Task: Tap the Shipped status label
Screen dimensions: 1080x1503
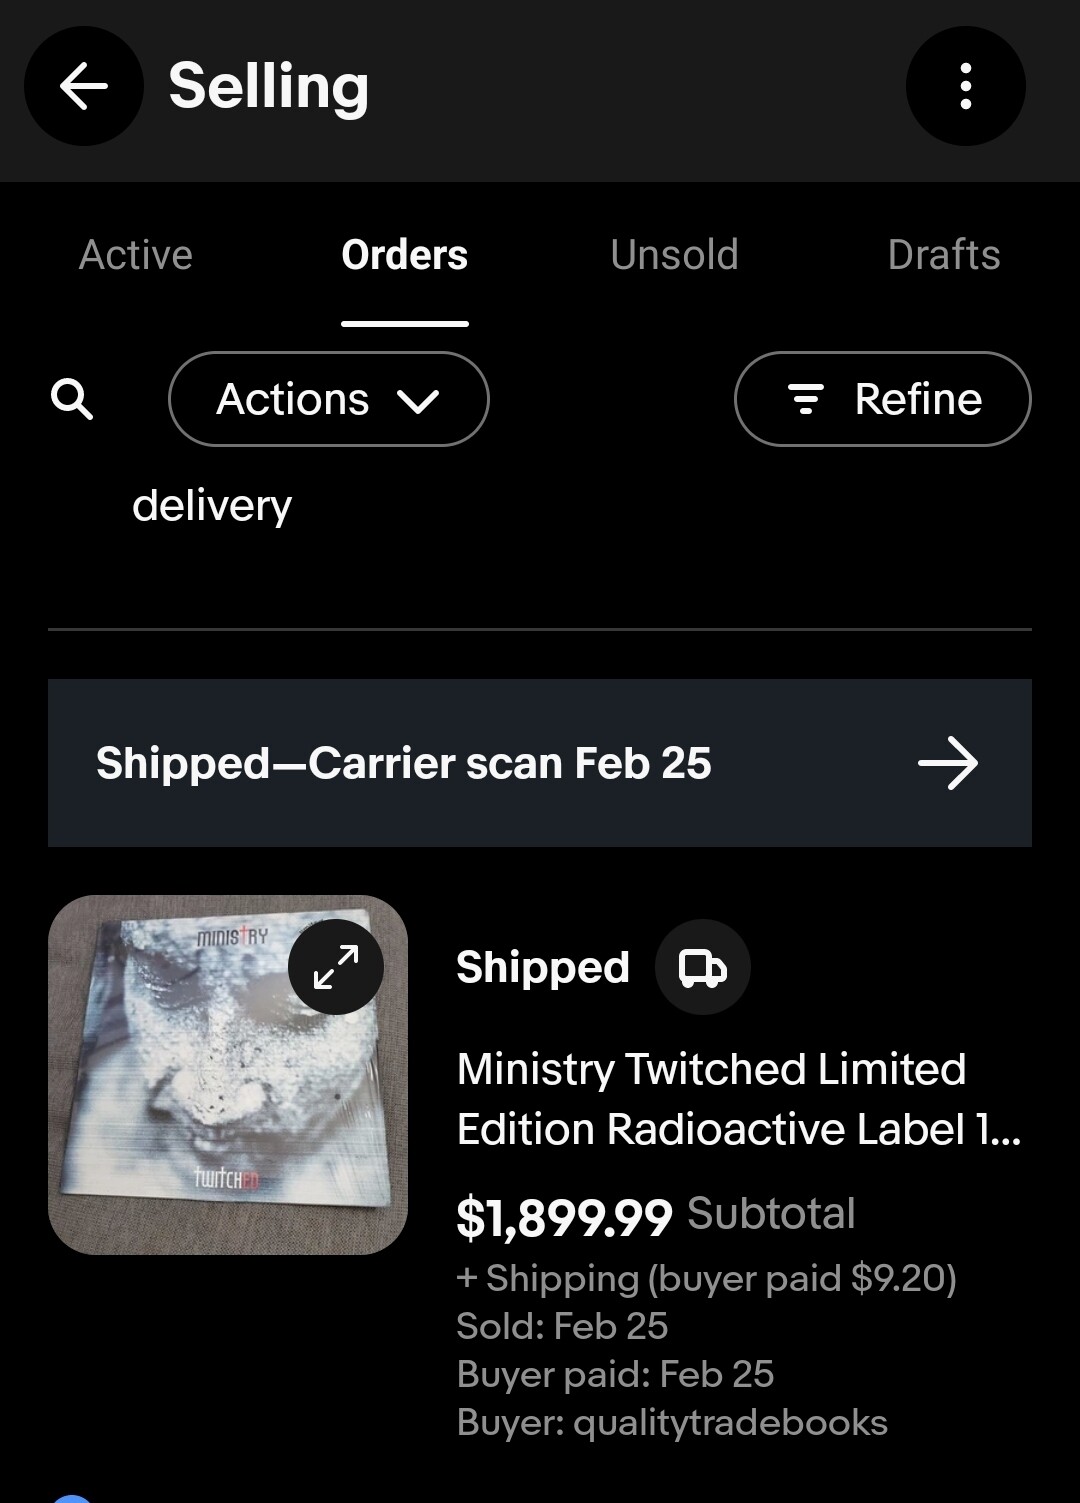Action: (542, 967)
